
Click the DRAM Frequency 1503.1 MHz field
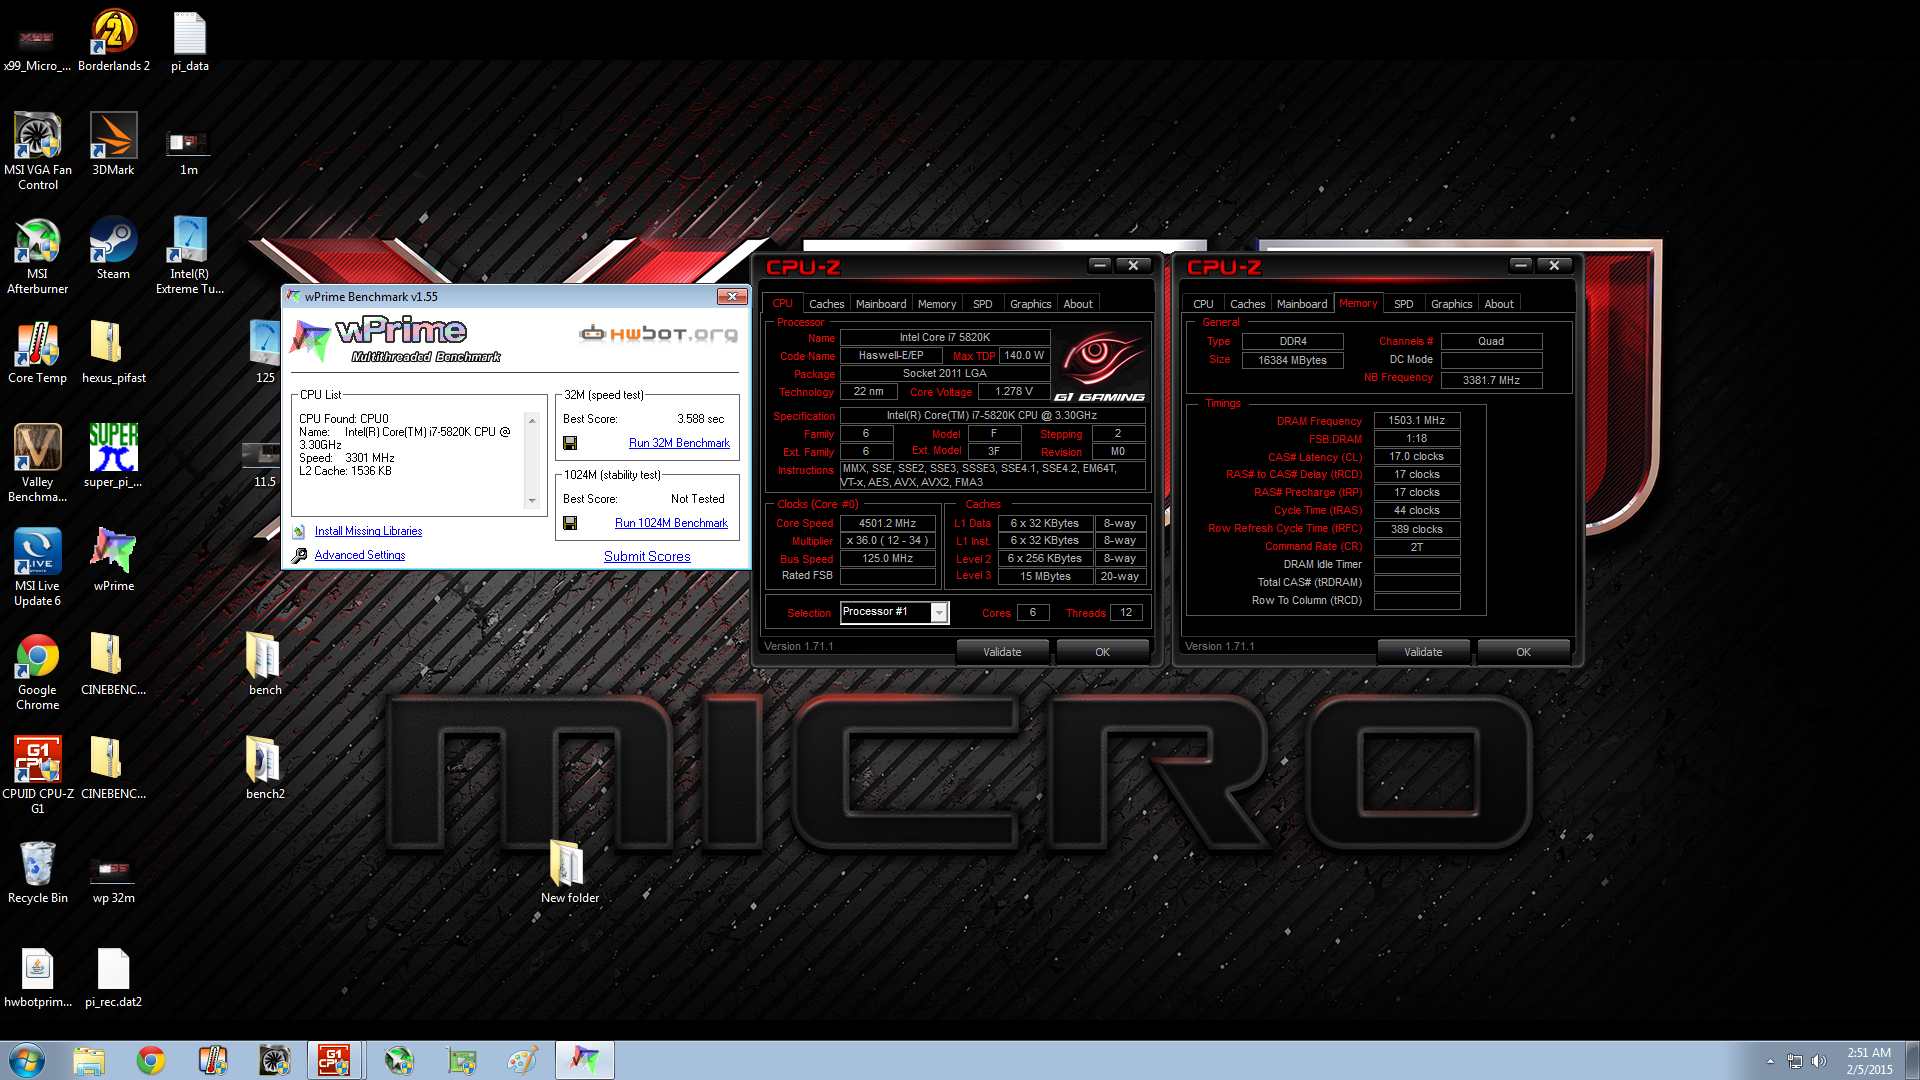pyautogui.click(x=1417, y=420)
